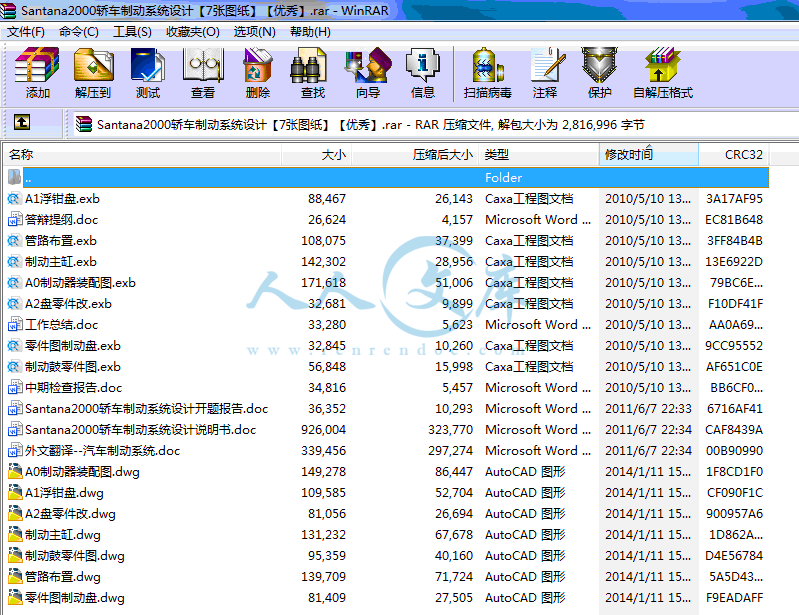This screenshot has width=799, height=615.
Task: Sort by Modified (修改时间) column header
Action: [x=649, y=154]
